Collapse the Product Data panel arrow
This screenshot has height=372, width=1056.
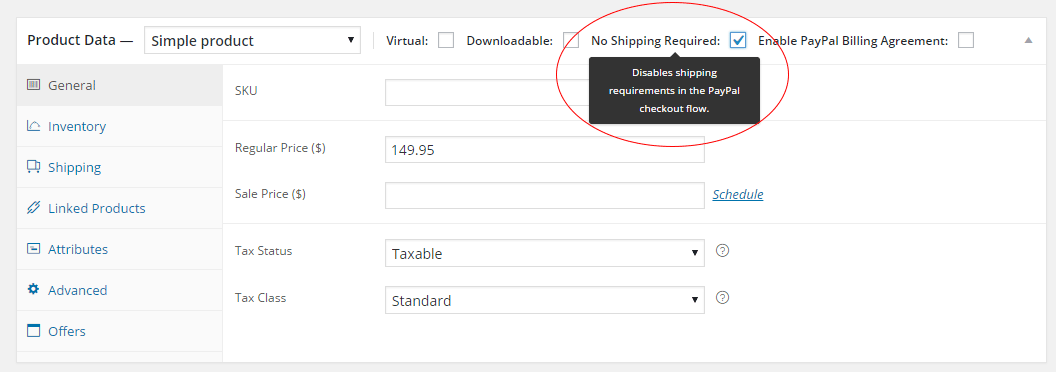pyautogui.click(x=1028, y=40)
